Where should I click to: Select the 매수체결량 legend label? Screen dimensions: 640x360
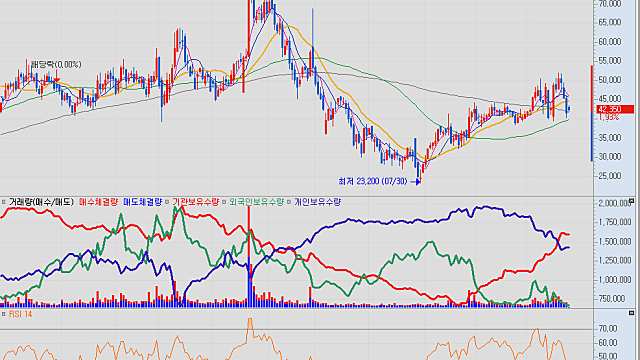pyautogui.click(x=98, y=202)
